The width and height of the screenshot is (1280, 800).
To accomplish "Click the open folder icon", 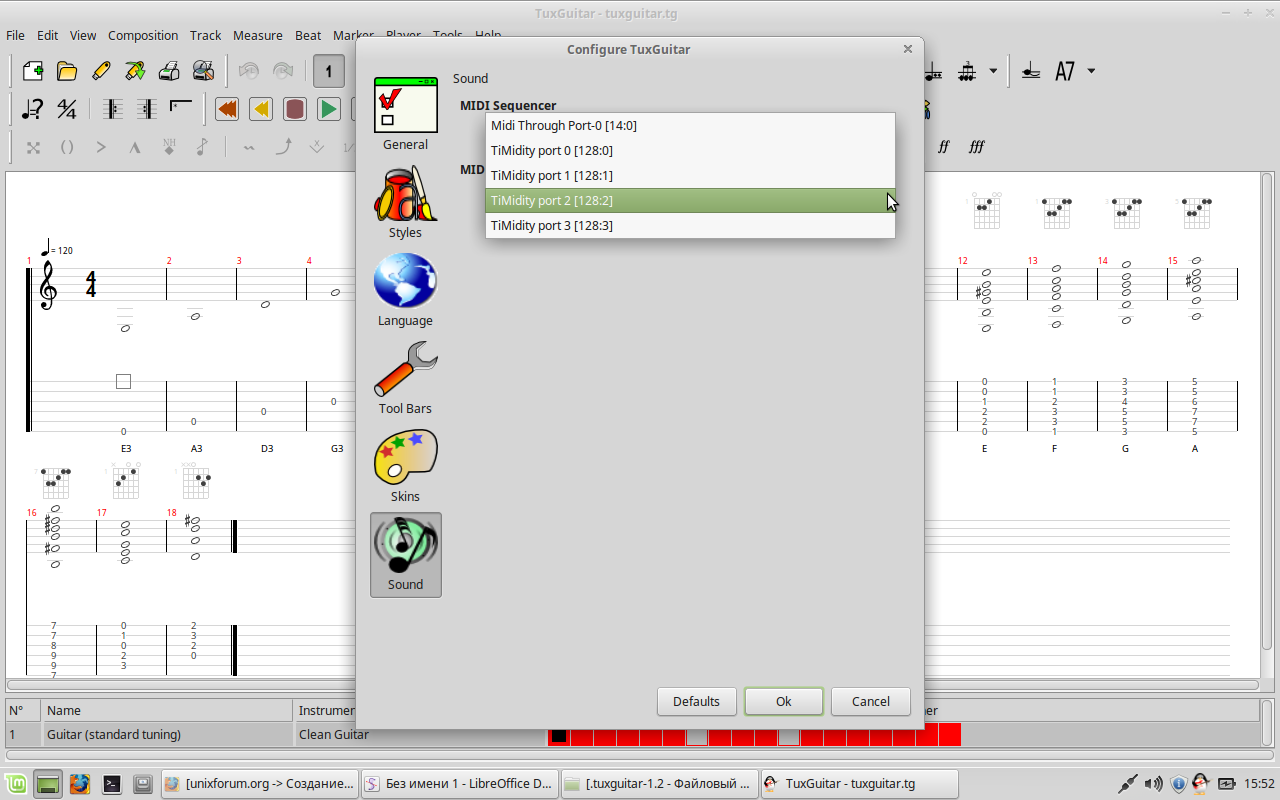I will [x=67, y=71].
